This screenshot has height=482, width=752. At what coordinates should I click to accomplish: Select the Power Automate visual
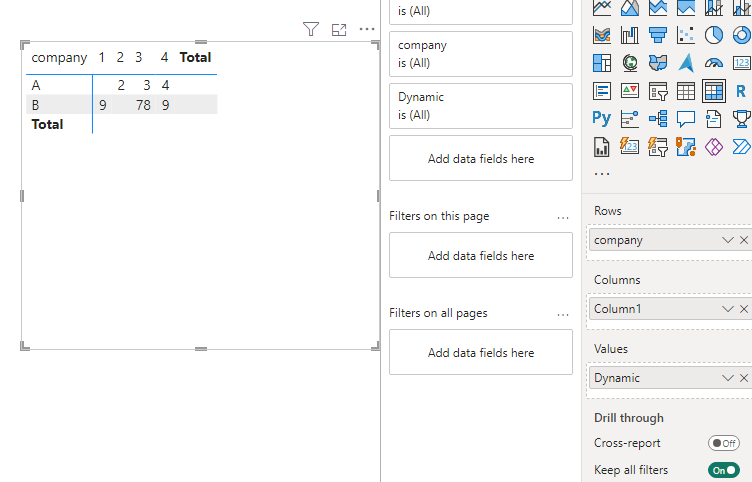(742, 147)
